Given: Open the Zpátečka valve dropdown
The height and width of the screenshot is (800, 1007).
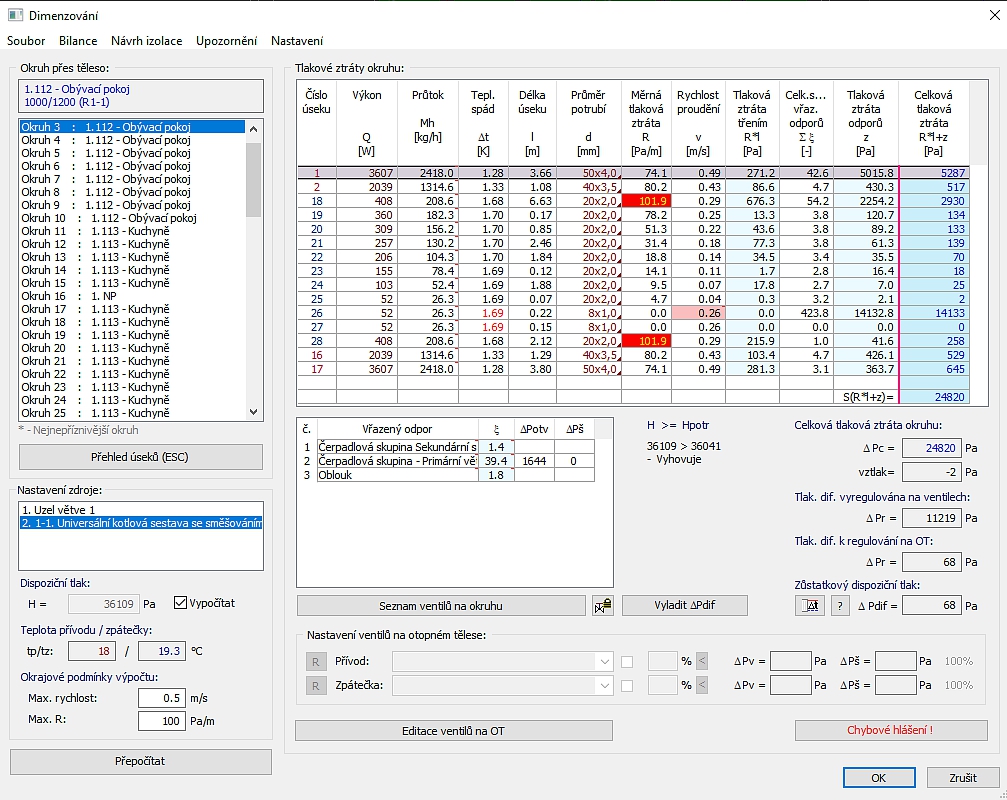Looking at the screenshot, I should 604,686.
